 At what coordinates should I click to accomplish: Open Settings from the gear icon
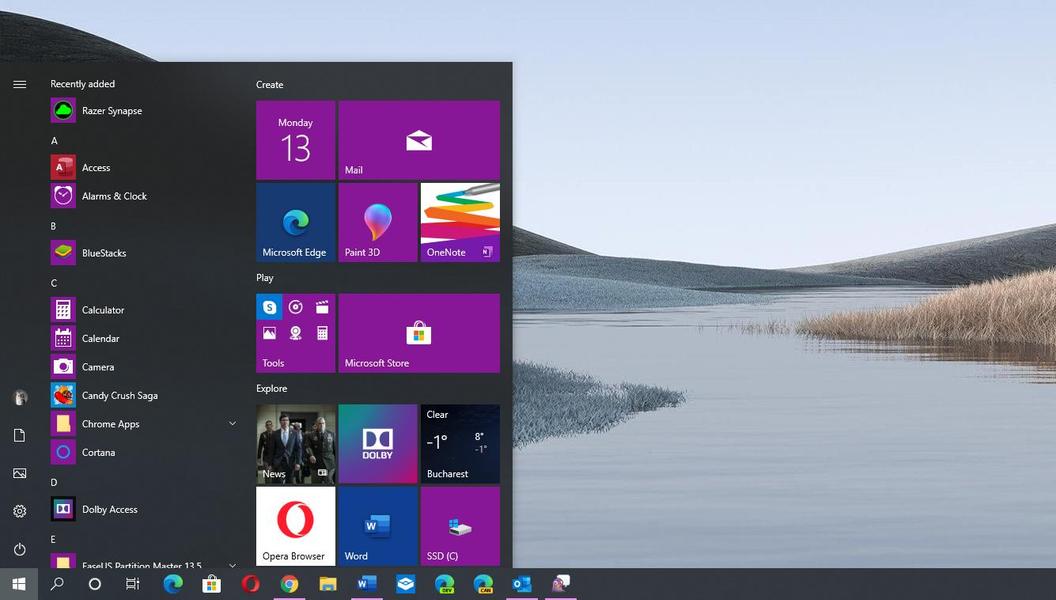click(x=20, y=511)
